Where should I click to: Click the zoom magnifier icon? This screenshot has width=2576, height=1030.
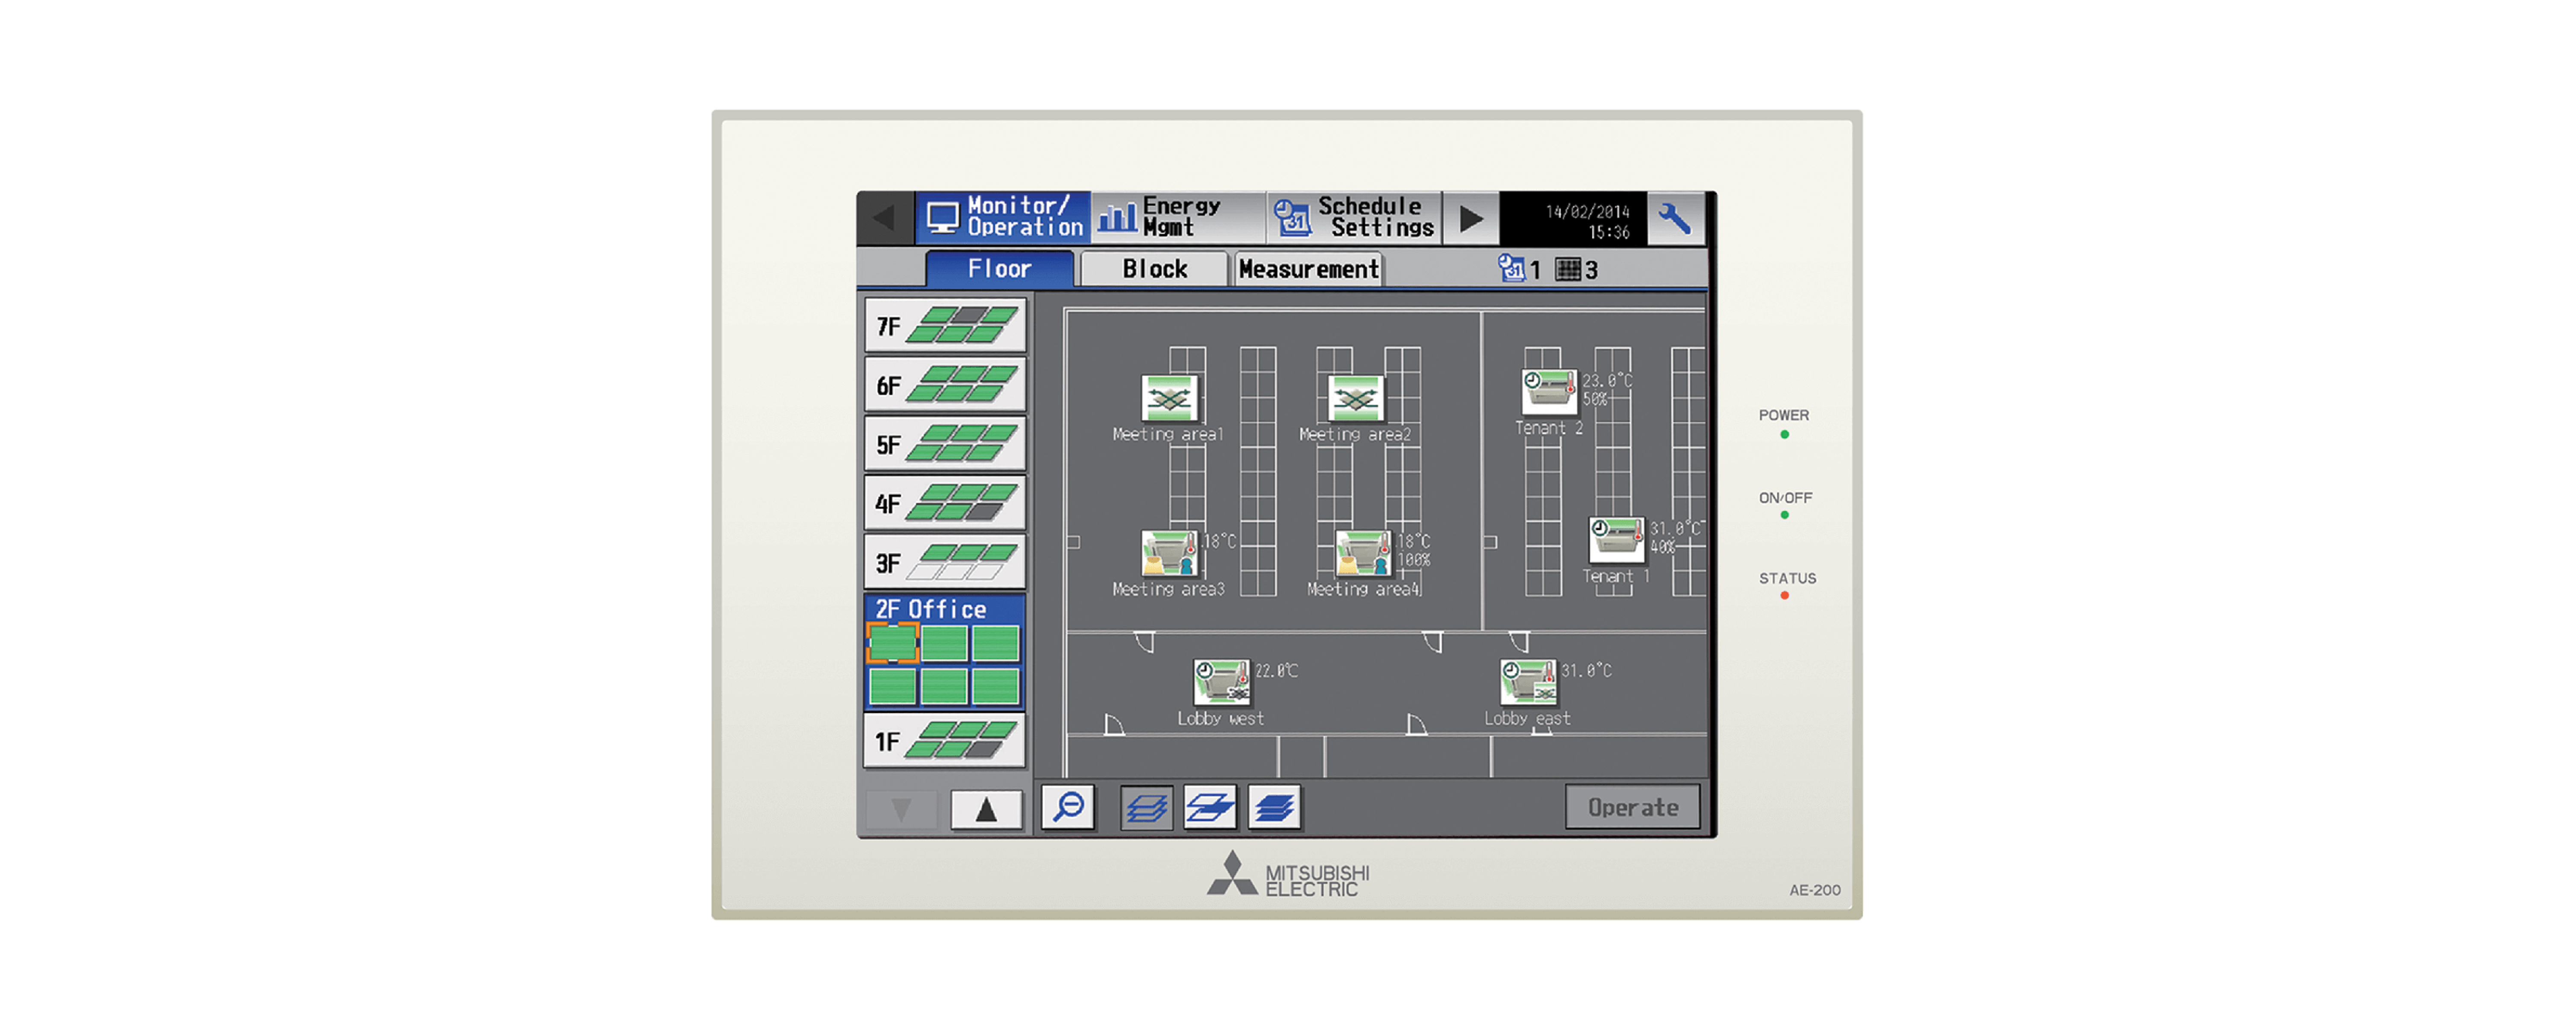click(x=1068, y=806)
